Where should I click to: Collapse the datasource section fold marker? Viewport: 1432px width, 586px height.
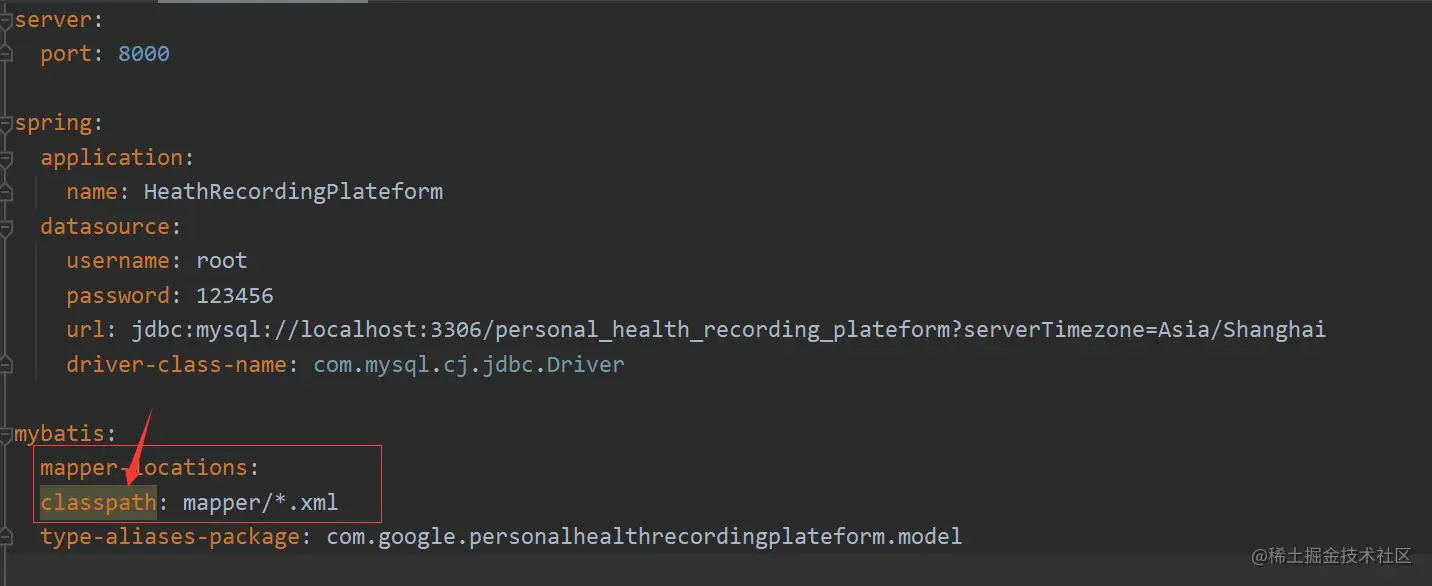tap(6, 227)
